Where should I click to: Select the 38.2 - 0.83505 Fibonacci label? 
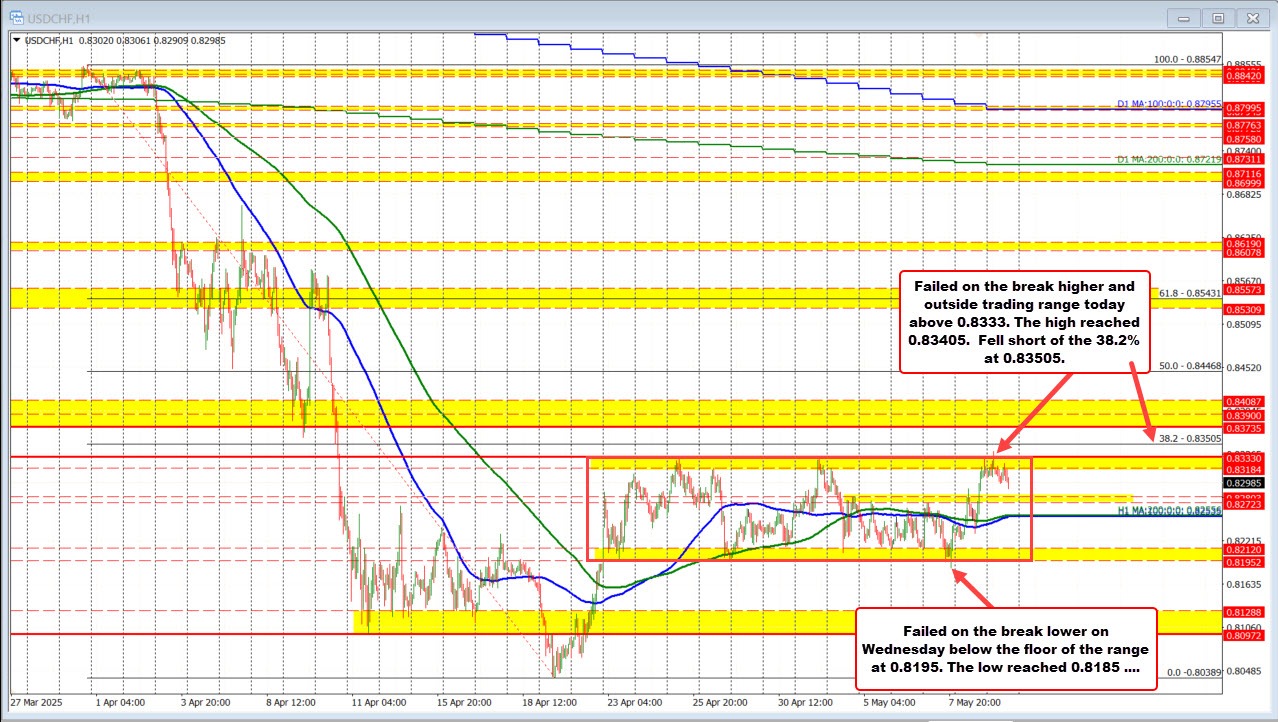[x=1190, y=438]
